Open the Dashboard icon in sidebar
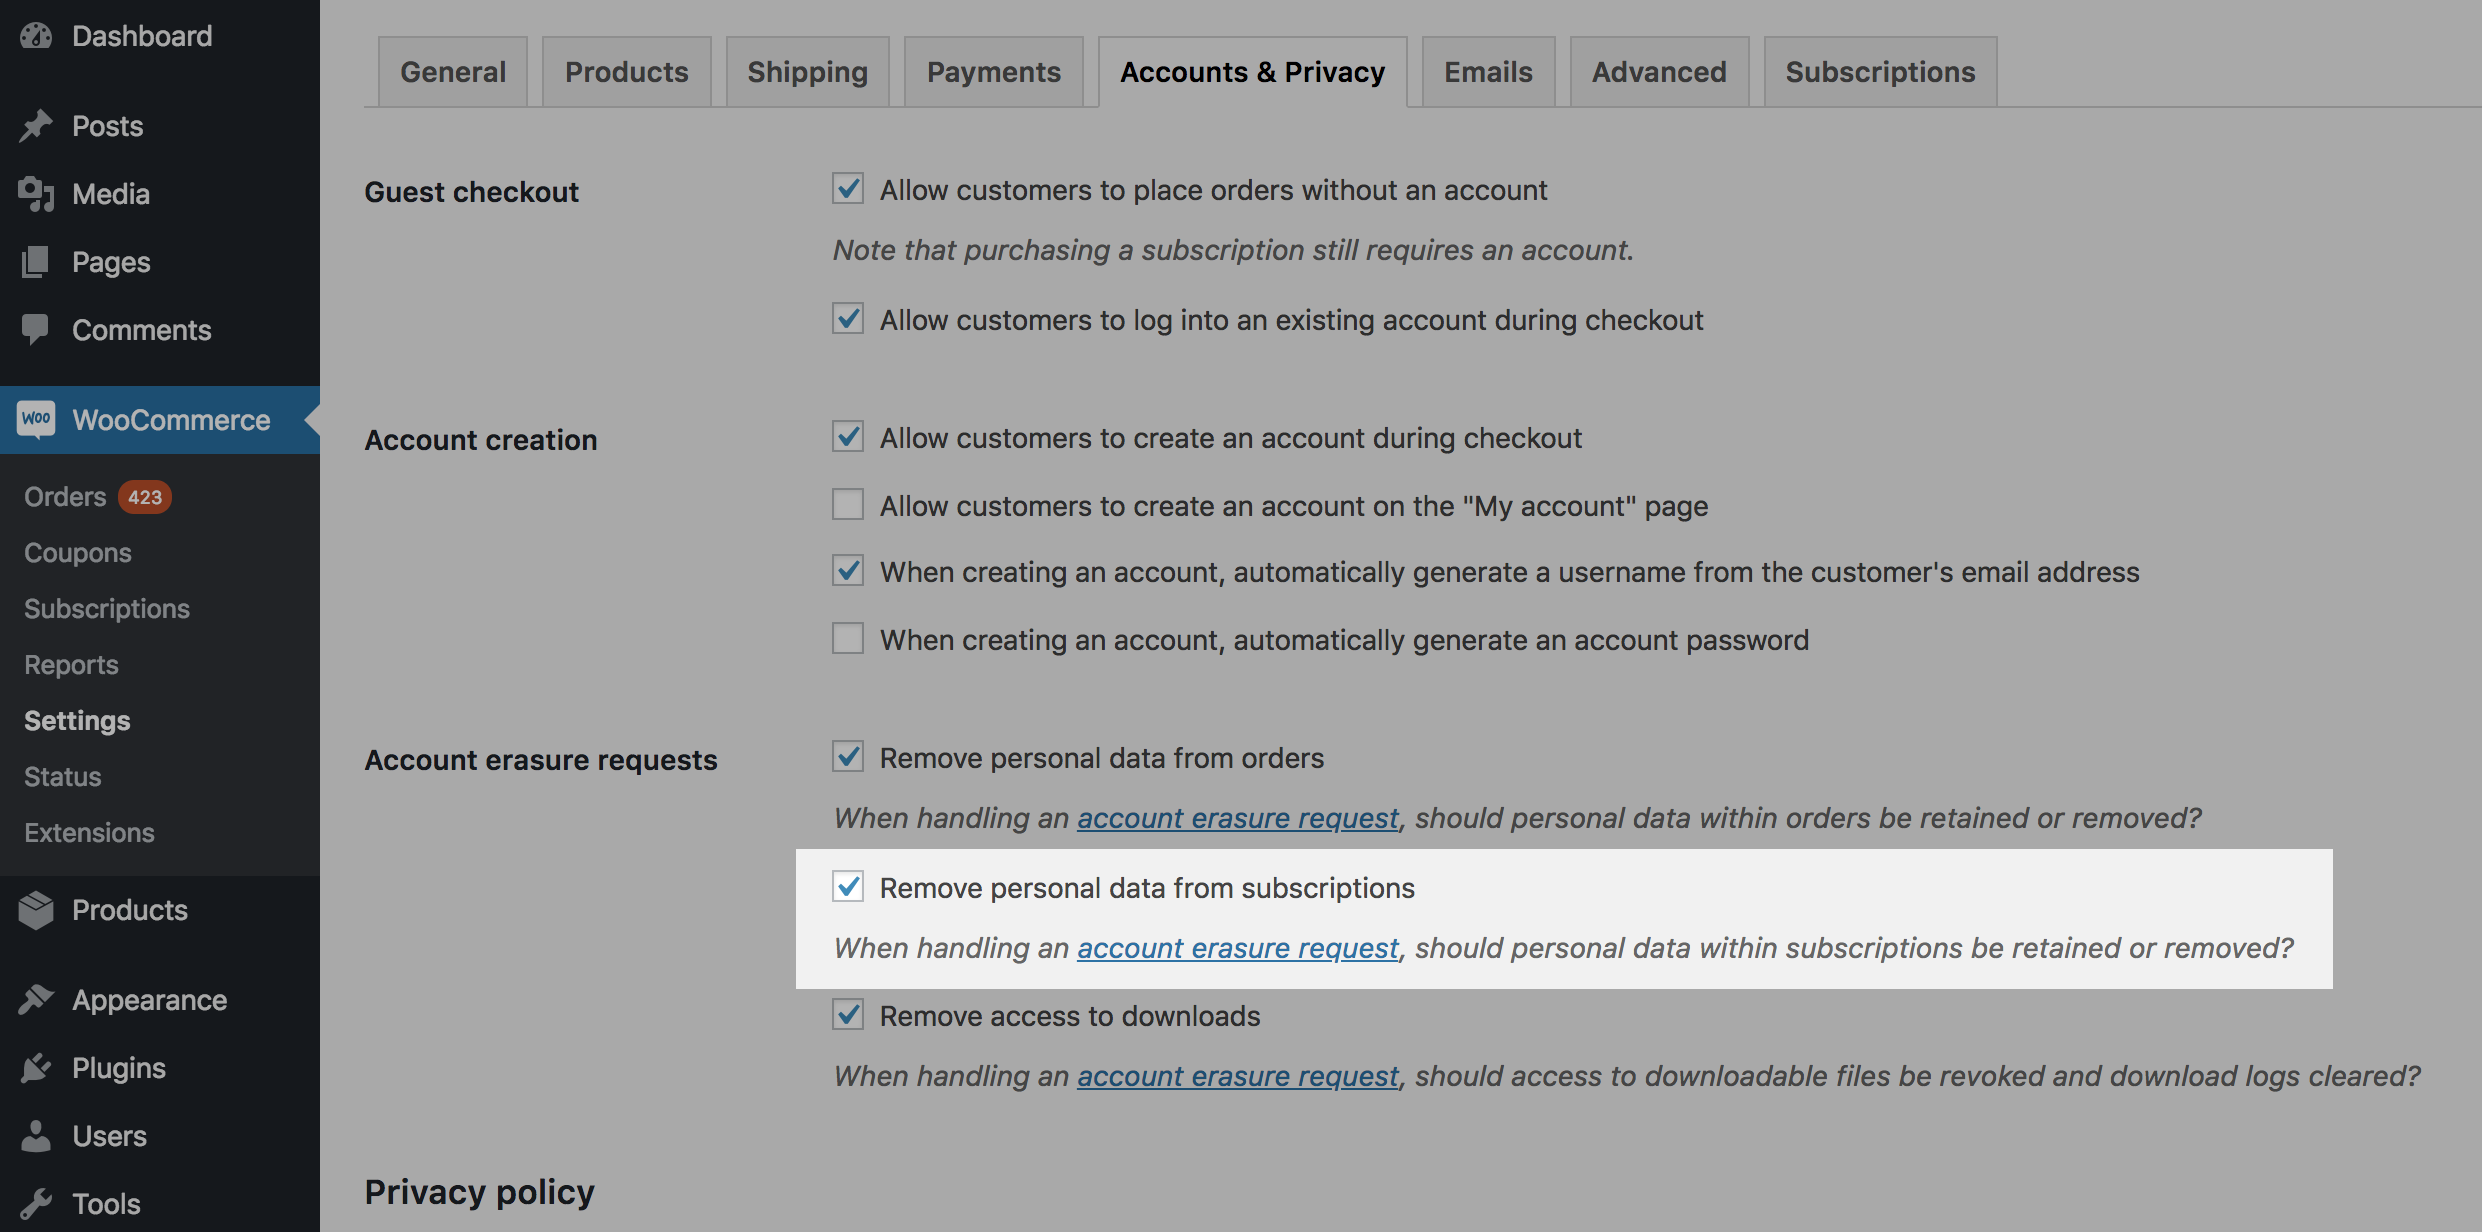 36,36
